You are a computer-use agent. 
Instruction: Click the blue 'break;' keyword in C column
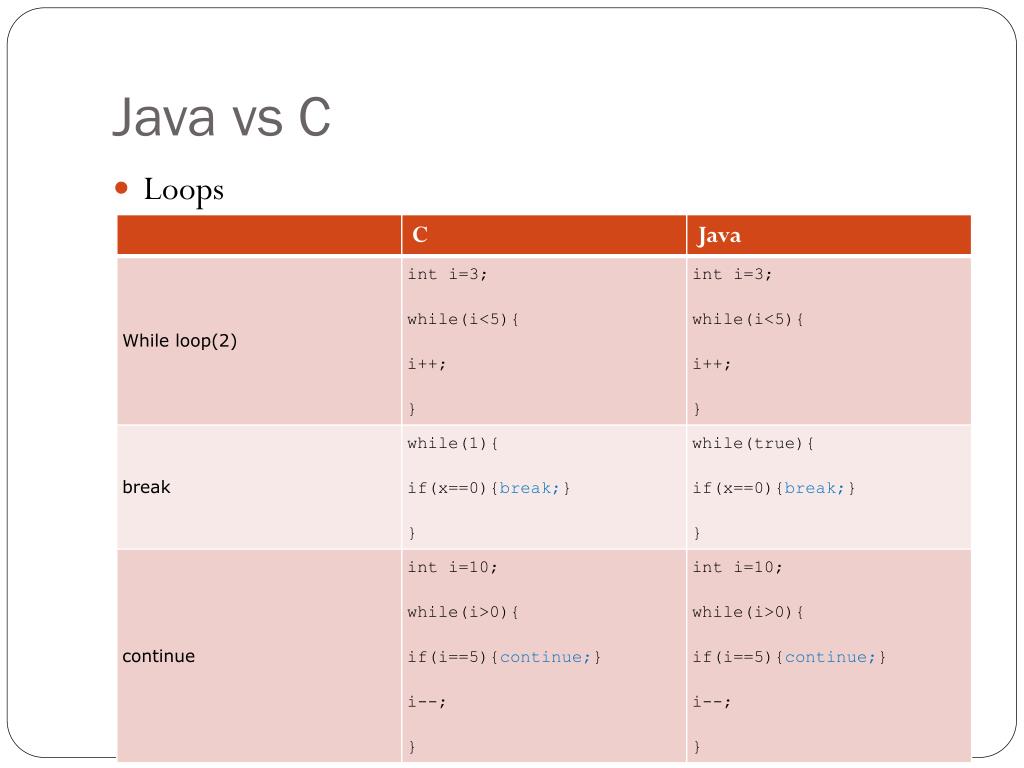pos(530,488)
